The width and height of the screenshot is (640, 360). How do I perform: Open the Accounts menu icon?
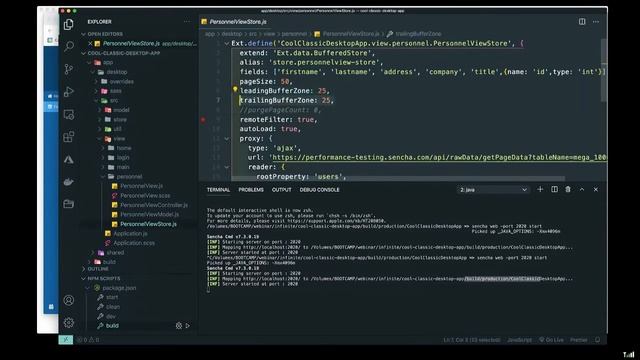(x=69, y=300)
